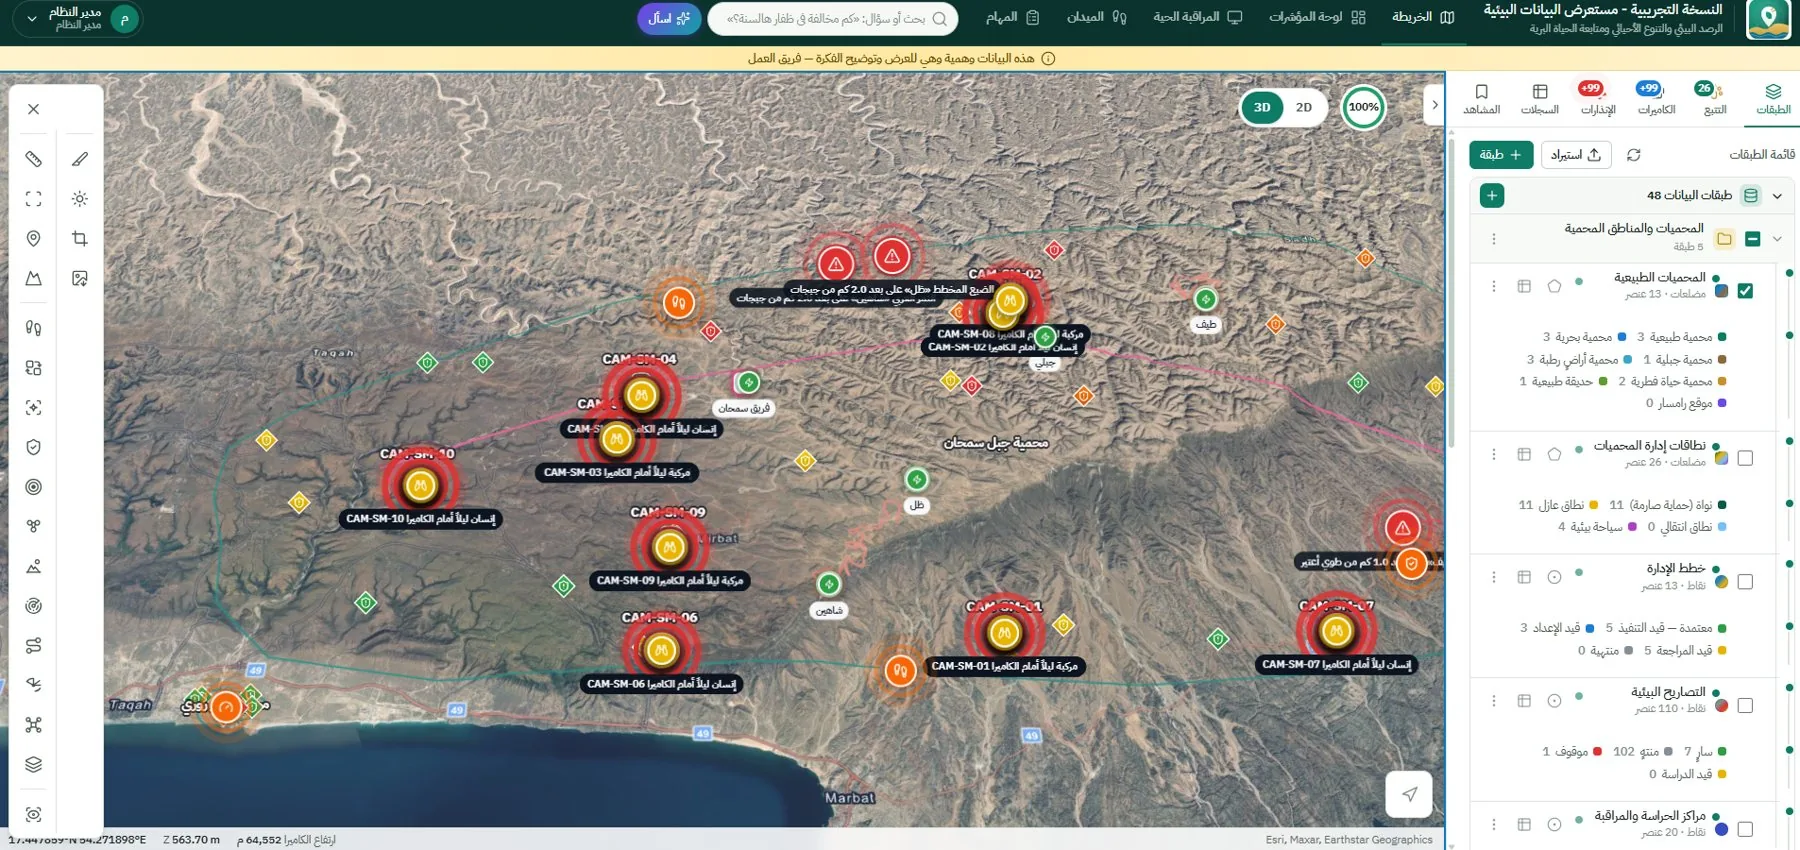Click the CAM-SM-10 camera marker on map

tap(420, 486)
